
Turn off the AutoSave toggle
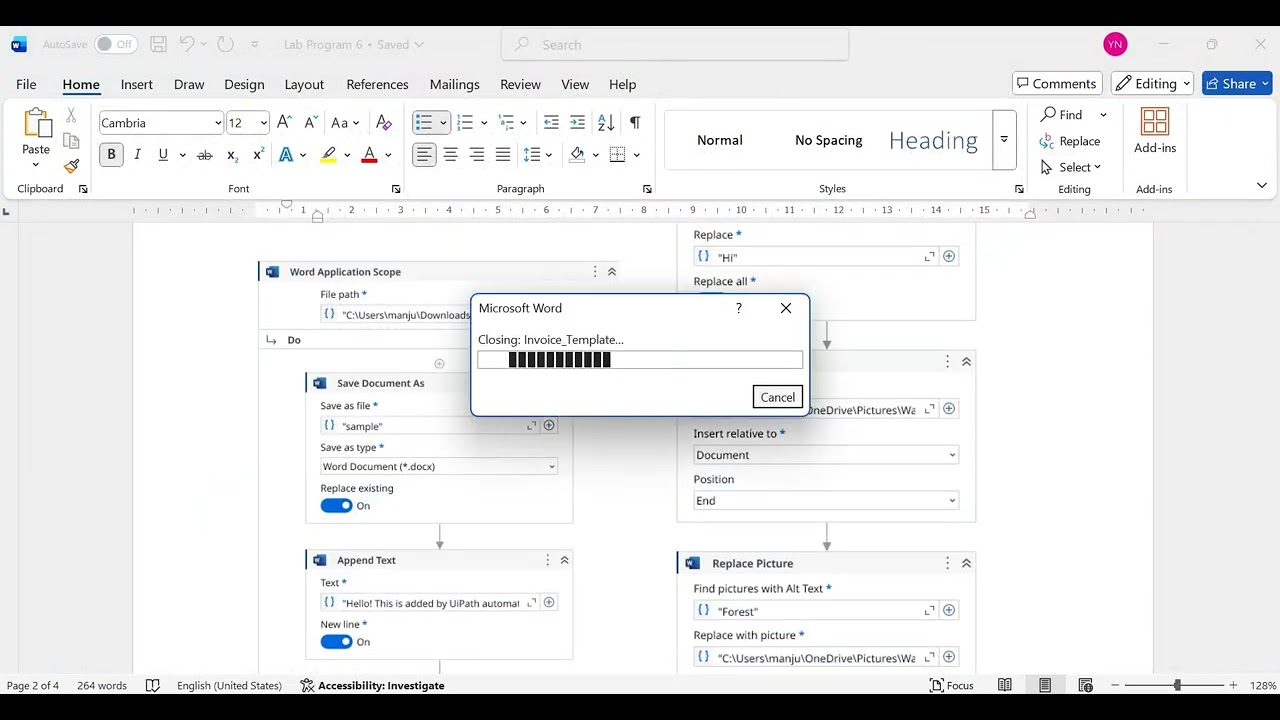tap(116, 44)
